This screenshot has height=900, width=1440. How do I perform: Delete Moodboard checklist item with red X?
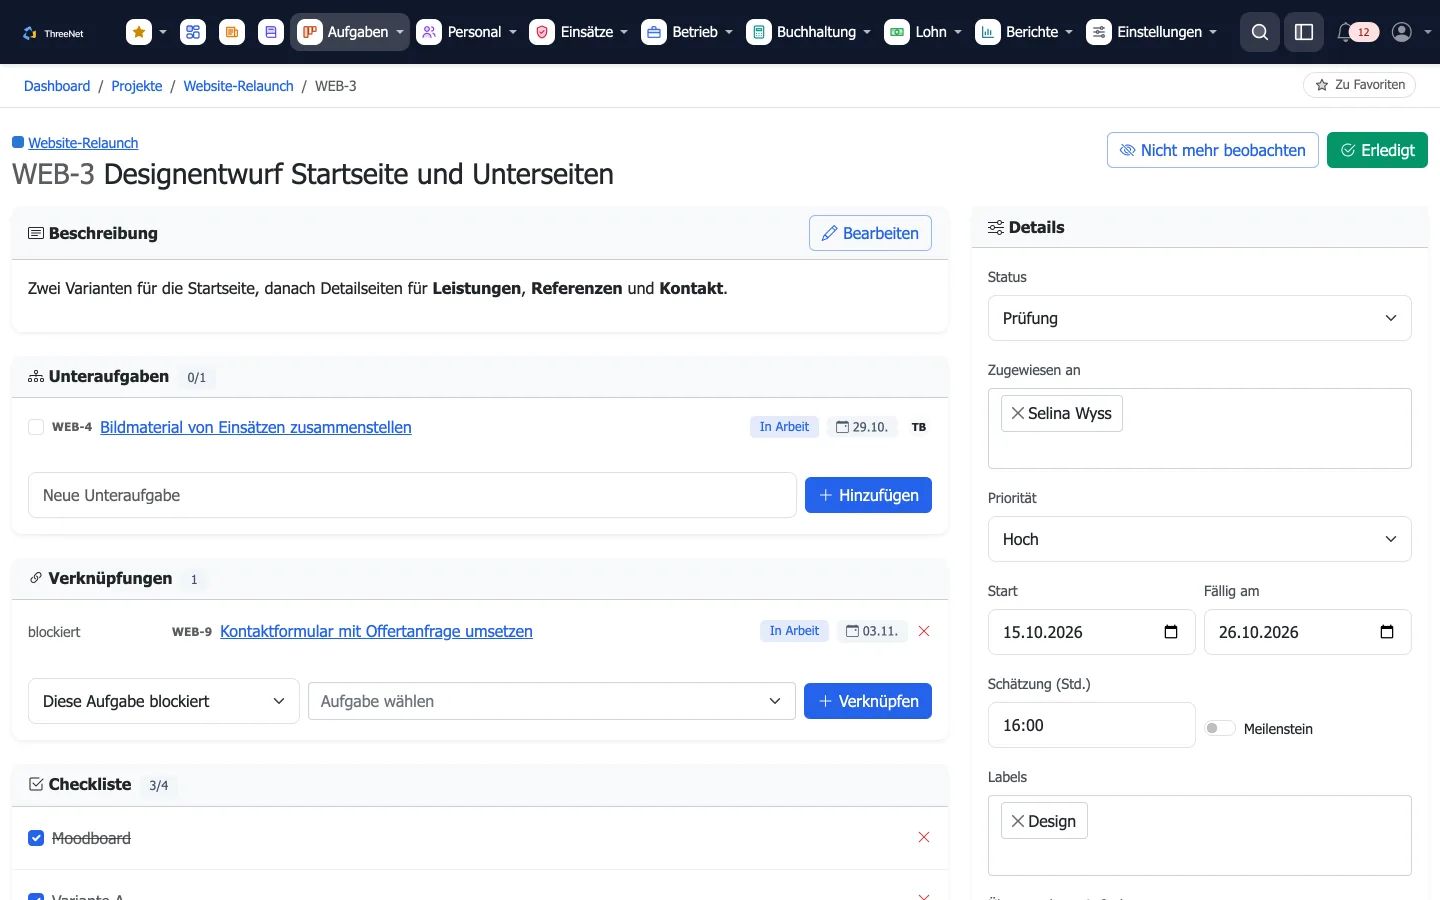point(924,837)
